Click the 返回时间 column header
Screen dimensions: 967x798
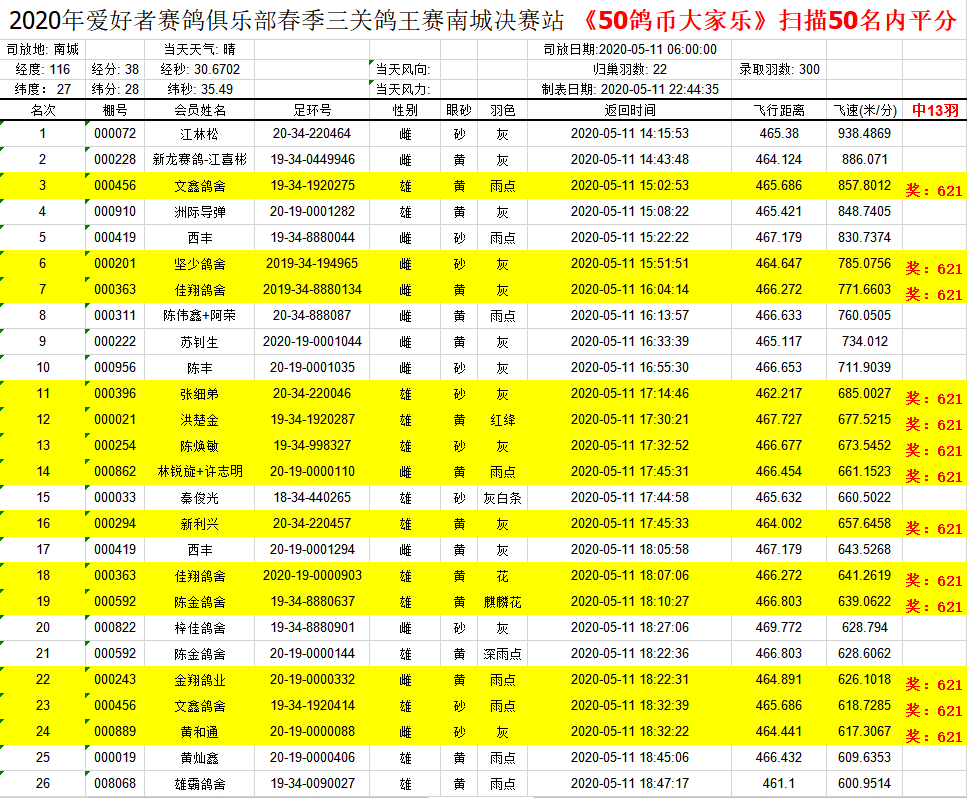coord(630,110)
